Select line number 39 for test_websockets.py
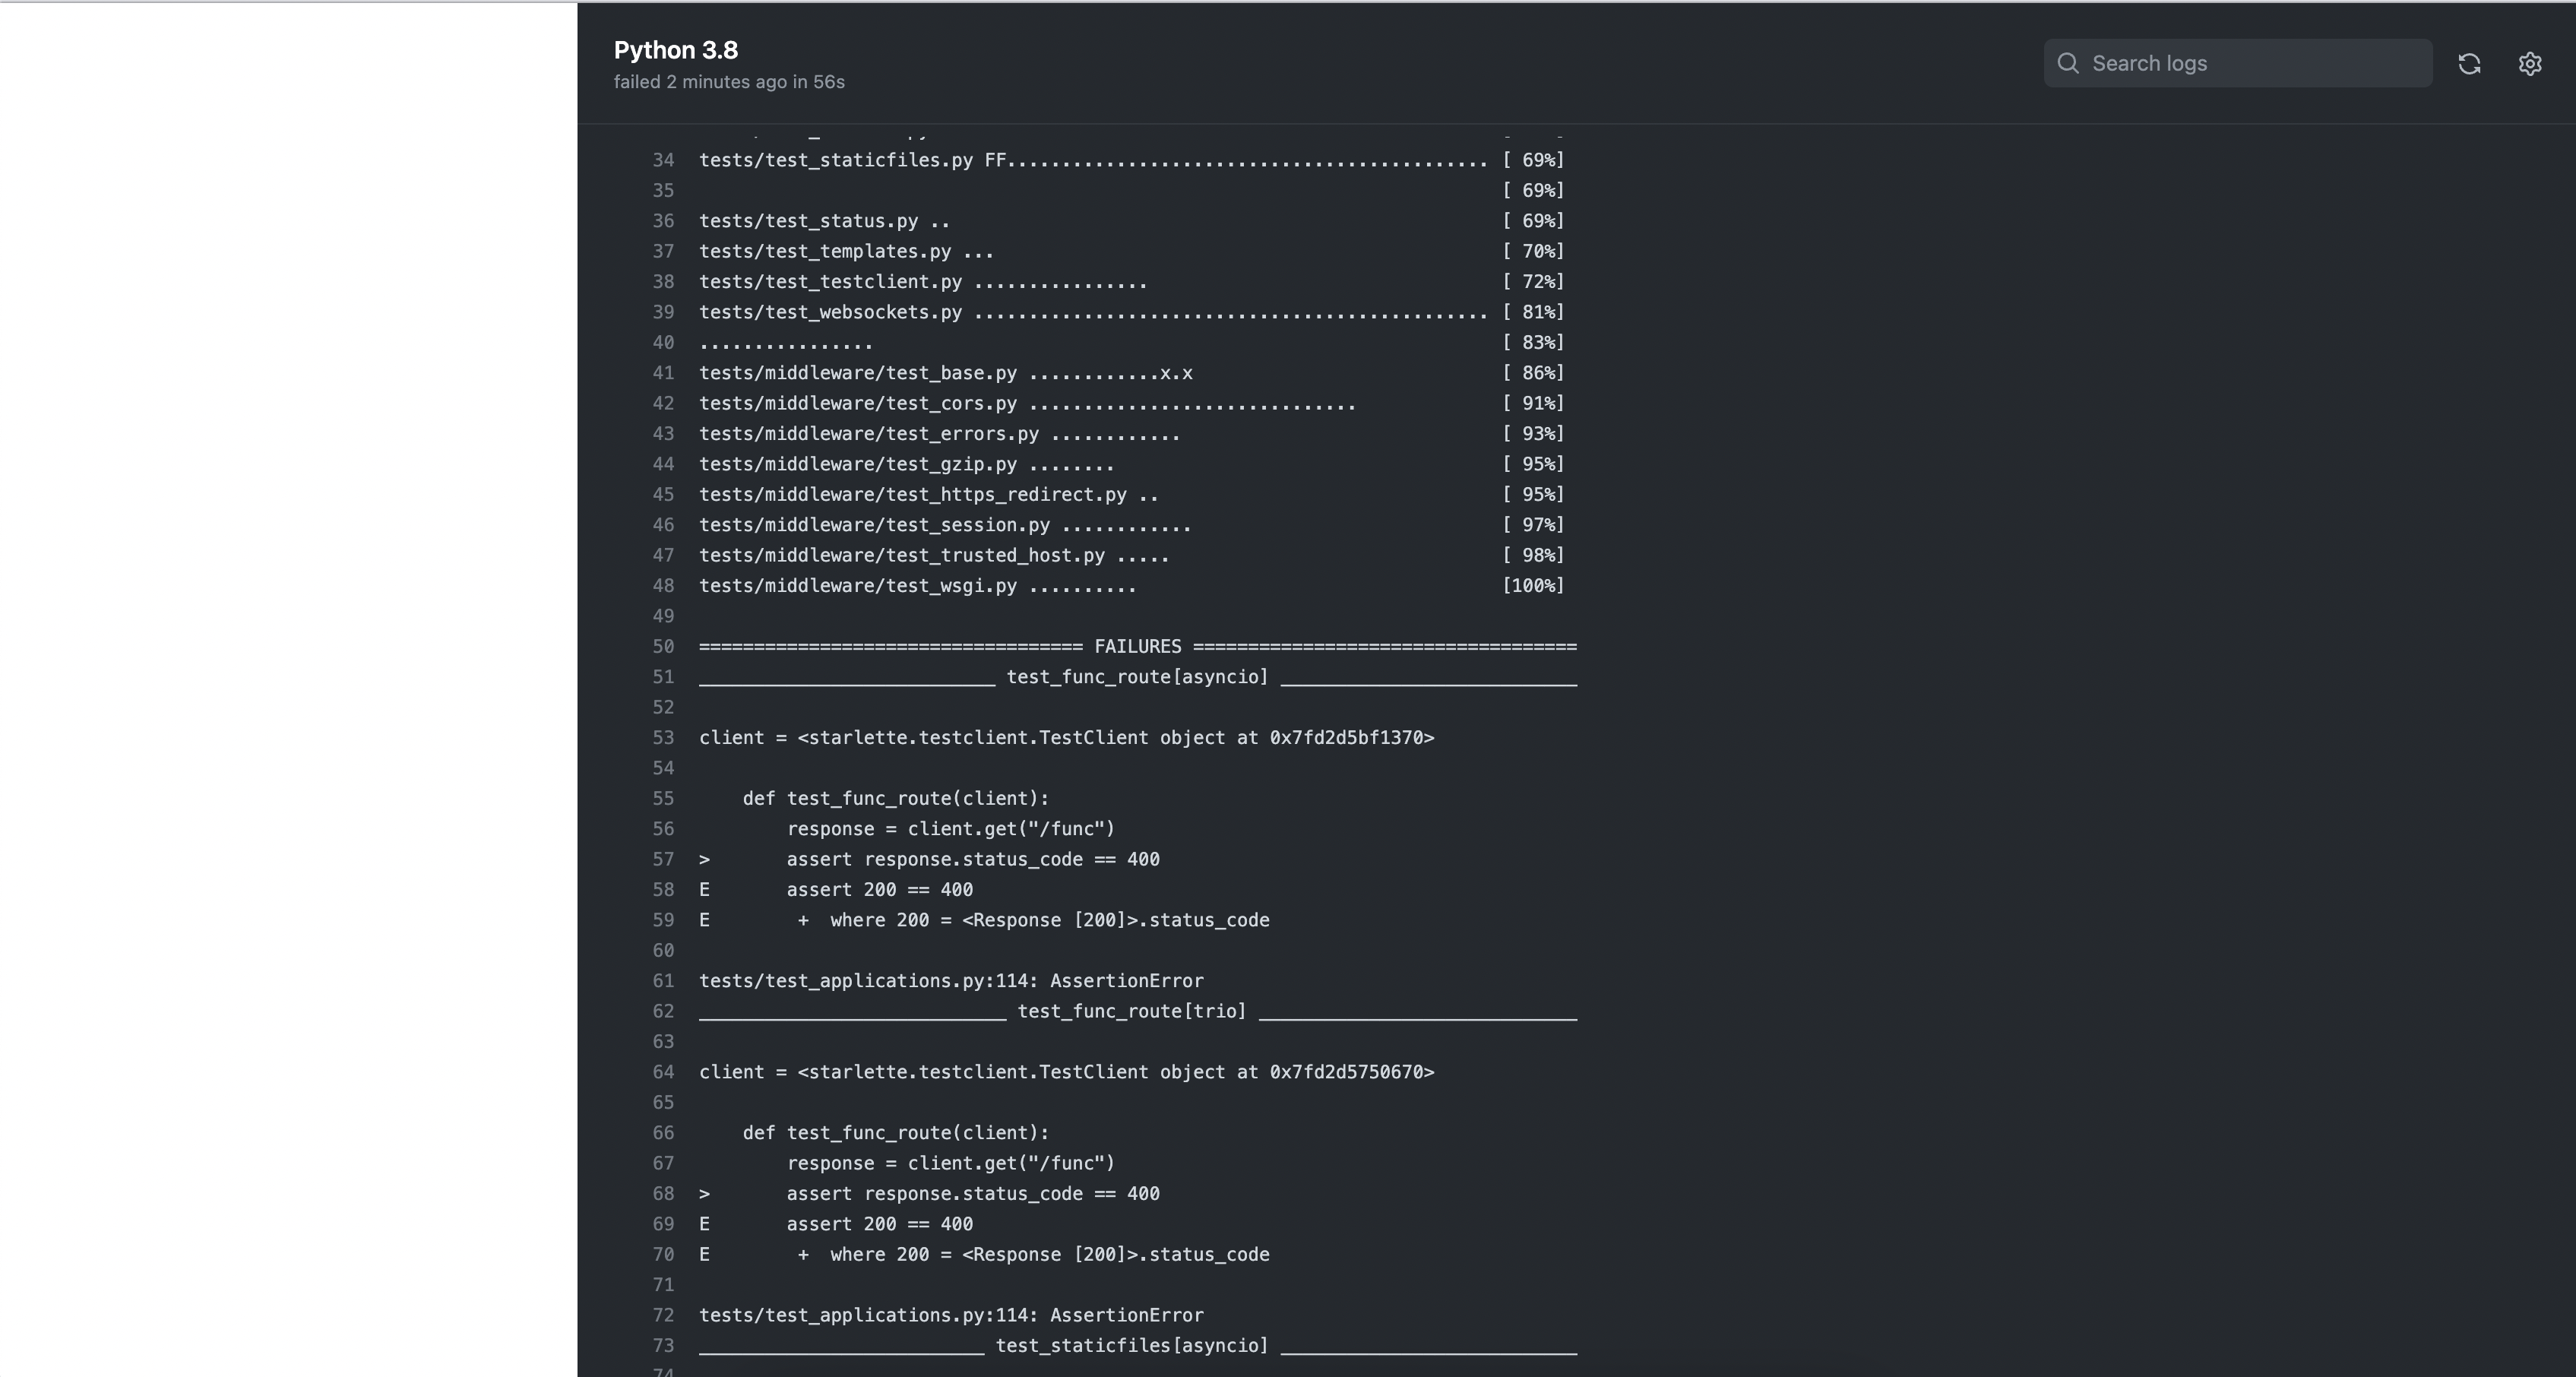This screenshot has height=1377, width=2576. point(663,312)
